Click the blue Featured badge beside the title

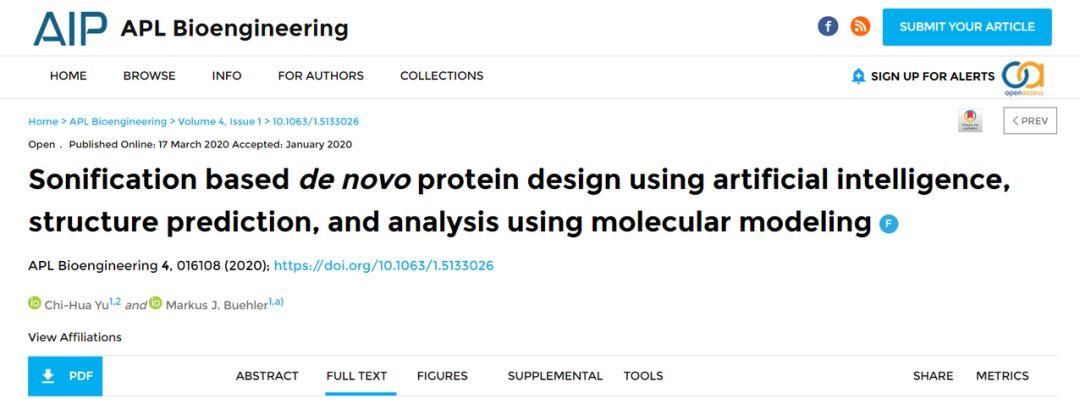[x=889, y=224]
